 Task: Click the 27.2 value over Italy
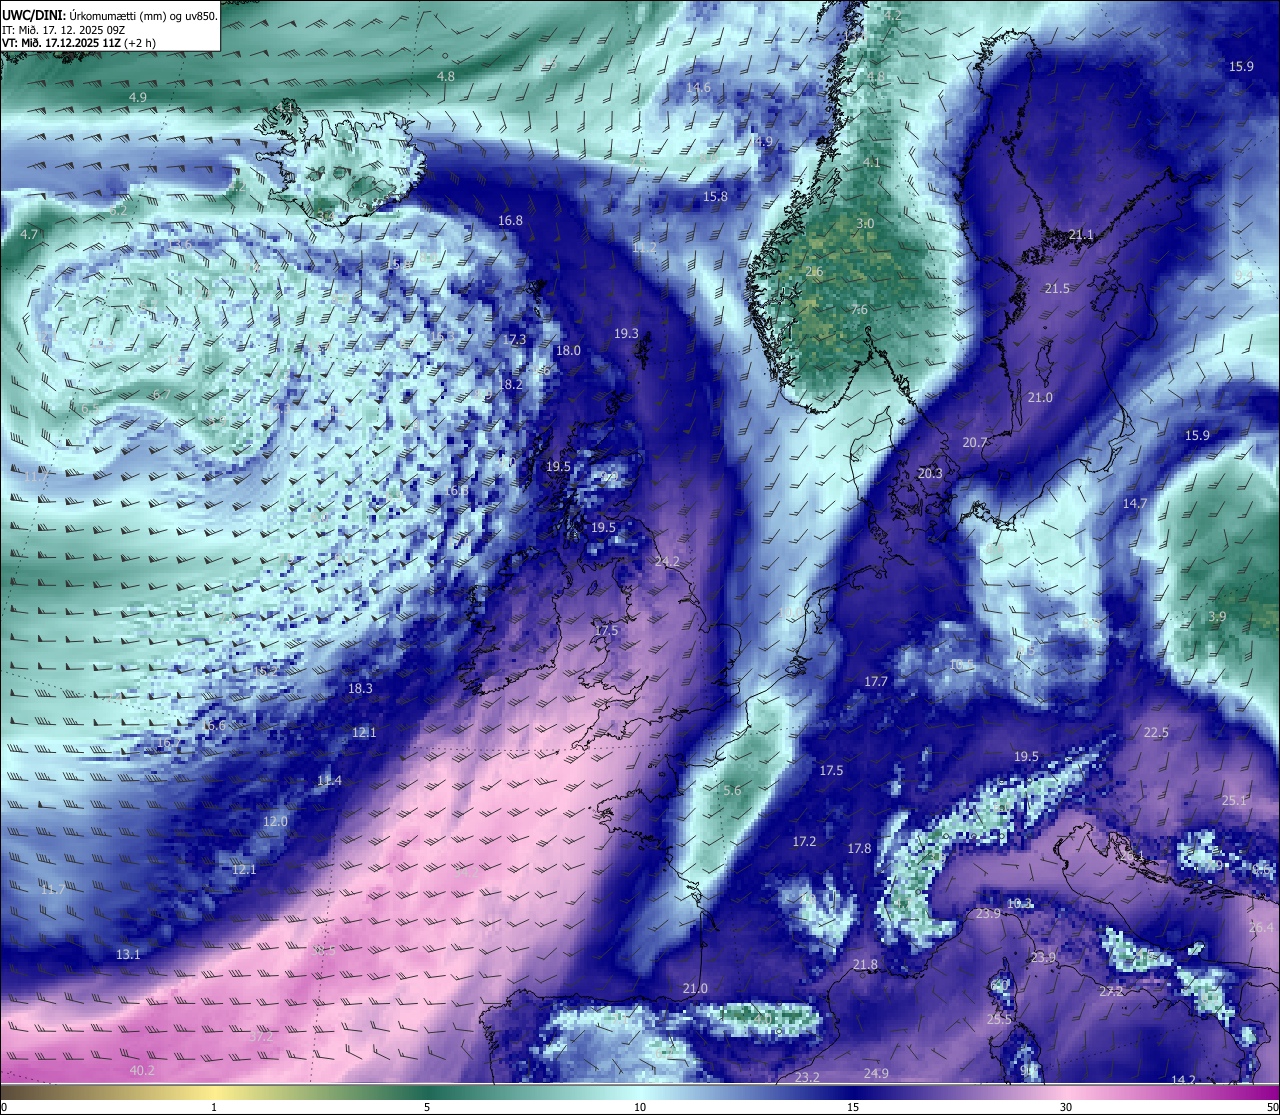coord(1111,991)
